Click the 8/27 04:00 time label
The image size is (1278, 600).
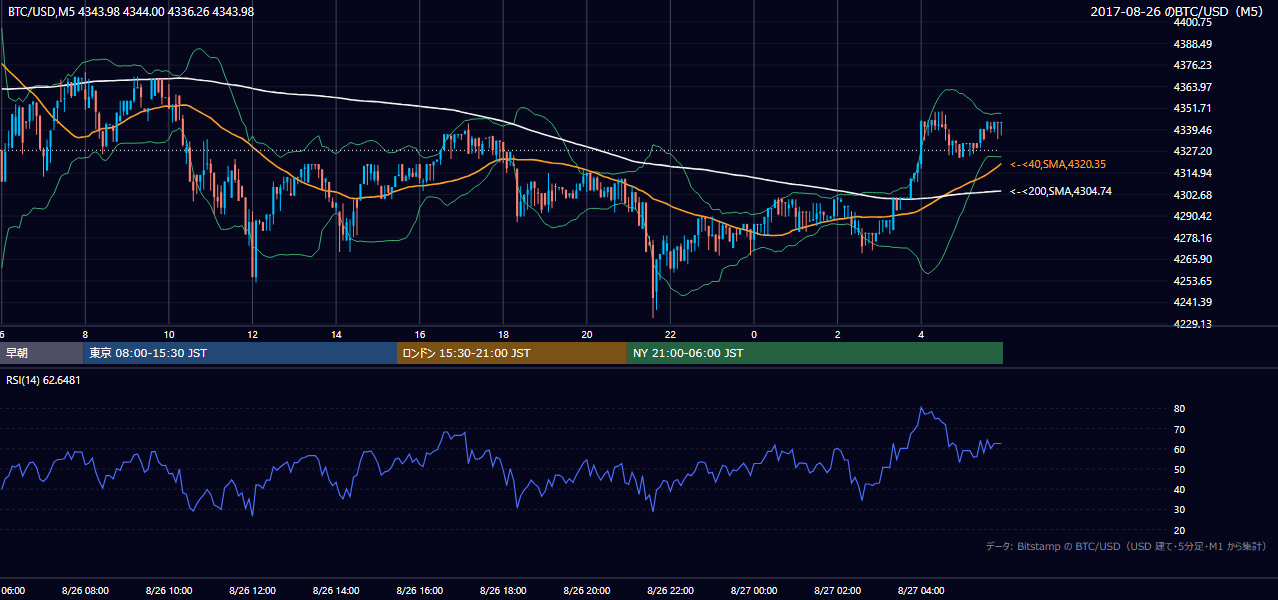coord(921,591)
